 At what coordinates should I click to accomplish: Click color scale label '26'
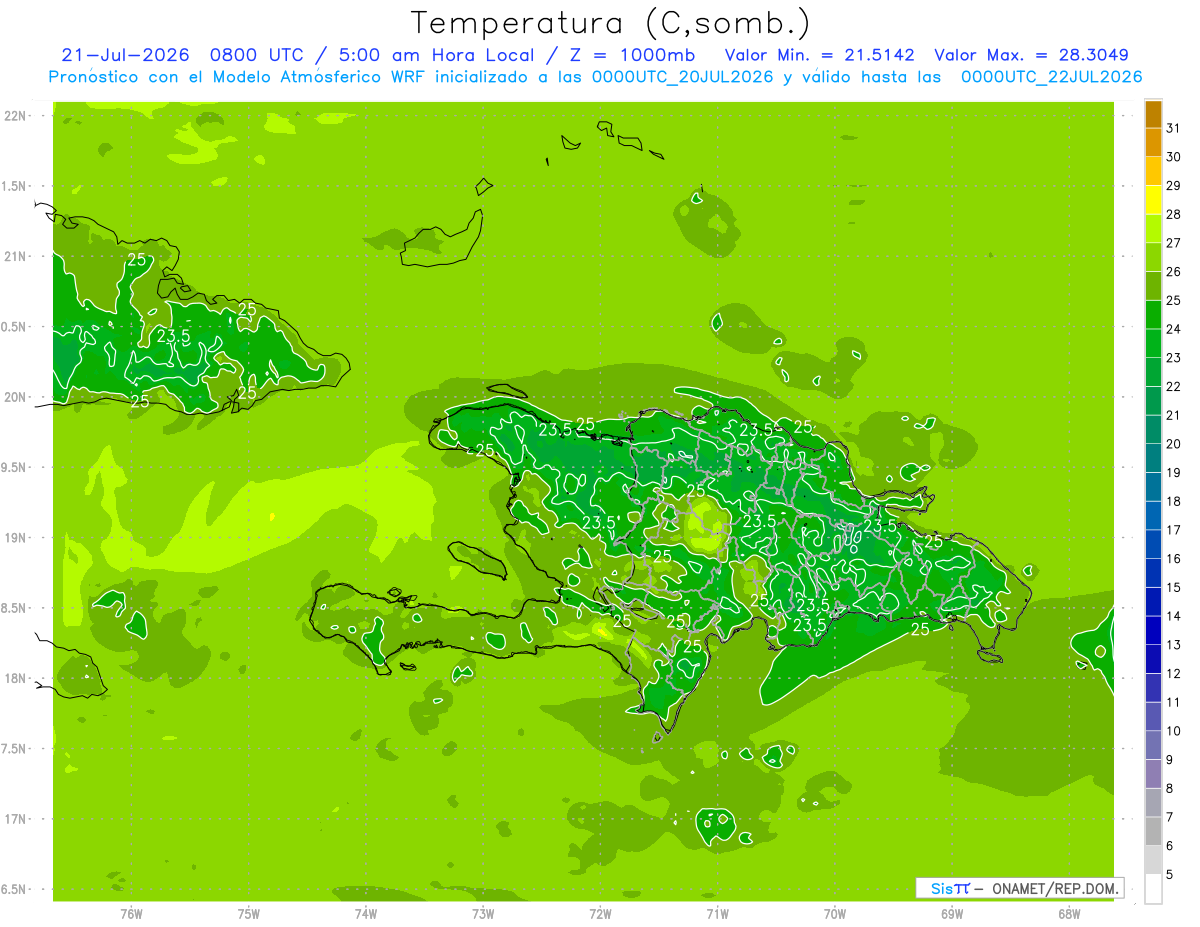pyautogui.click(x=1174, y=272)
